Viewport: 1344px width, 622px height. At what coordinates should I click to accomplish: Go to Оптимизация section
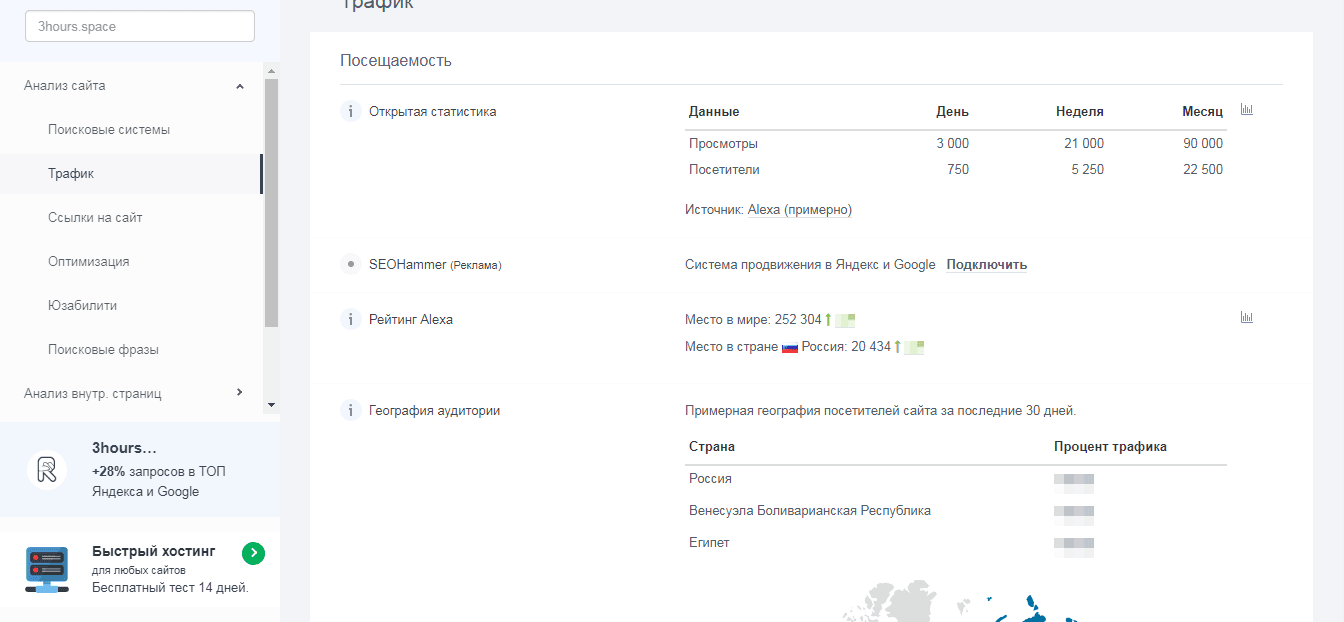tap(89, 262)
